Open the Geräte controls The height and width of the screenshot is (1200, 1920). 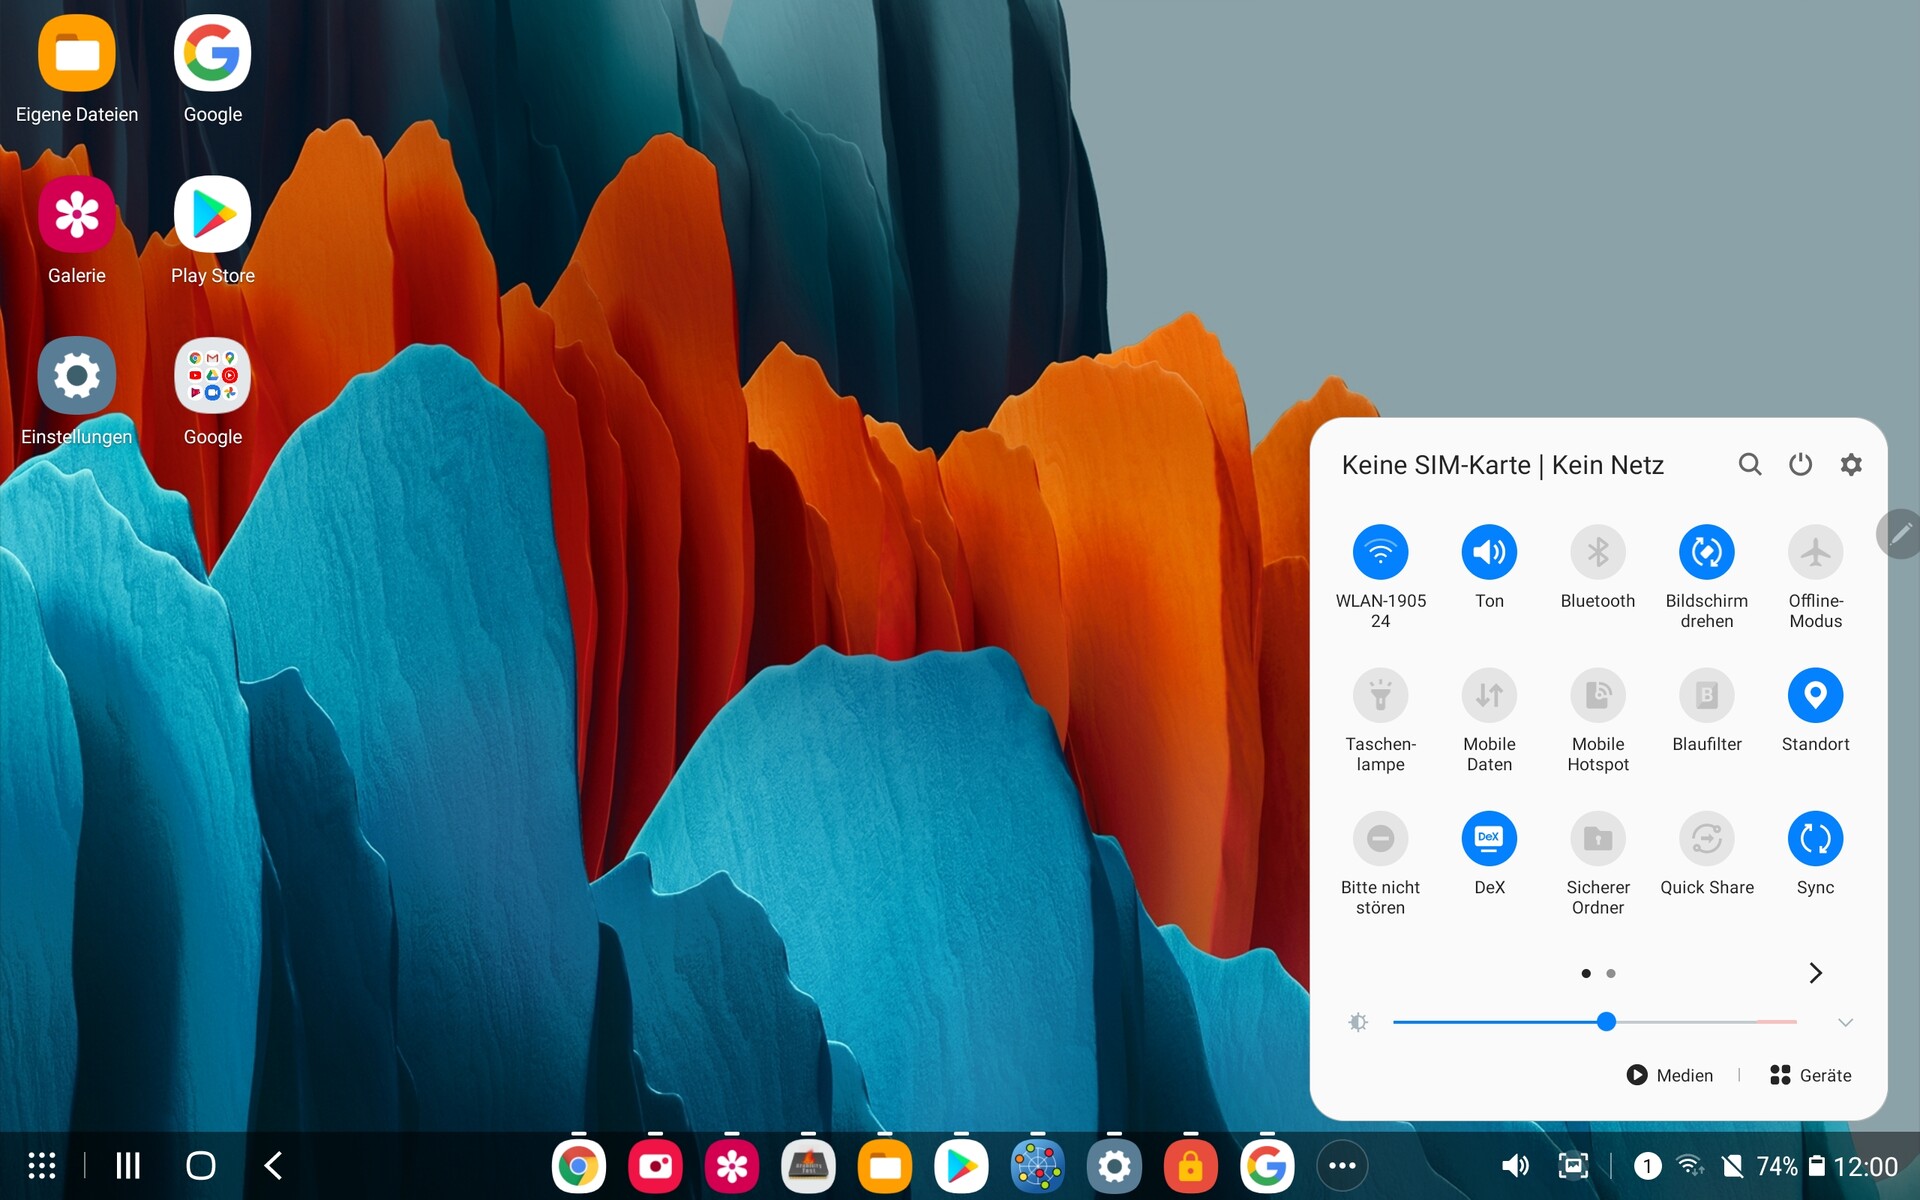pyautogui.click(x=1812, y=1074)
